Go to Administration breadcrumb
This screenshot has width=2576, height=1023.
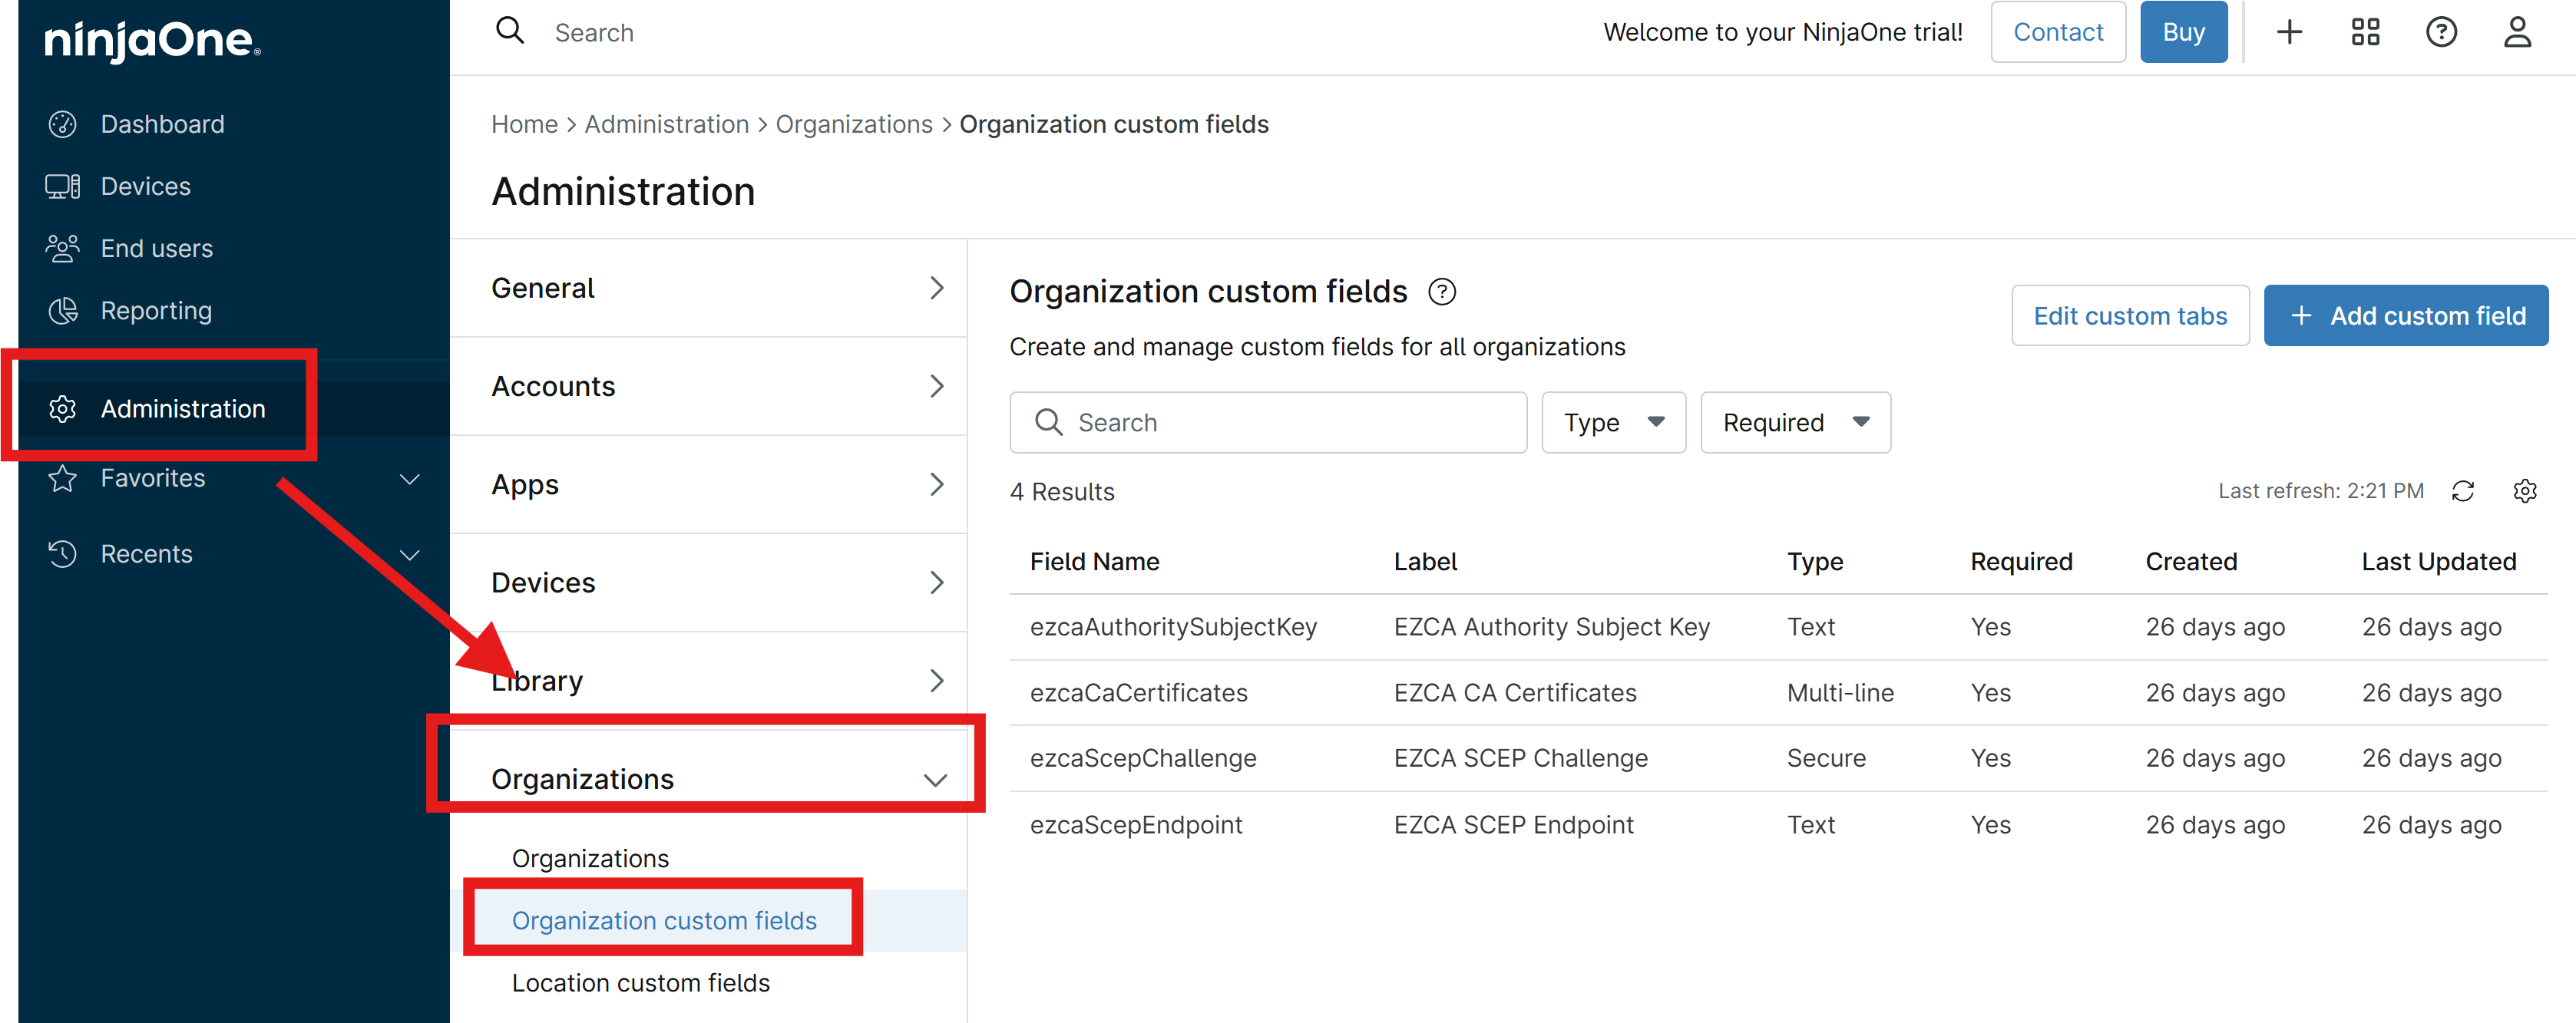666,124
